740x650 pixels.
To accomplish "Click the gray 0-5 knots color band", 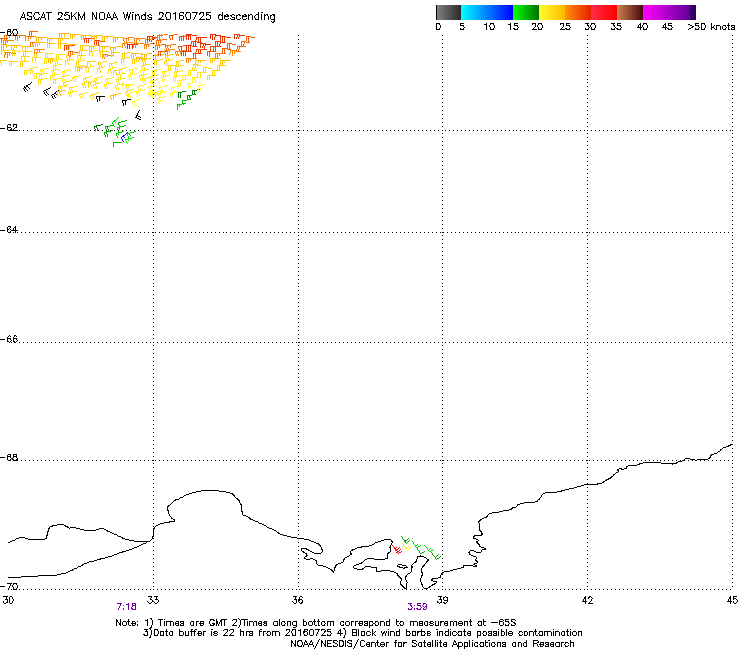I will pos(448,12).
